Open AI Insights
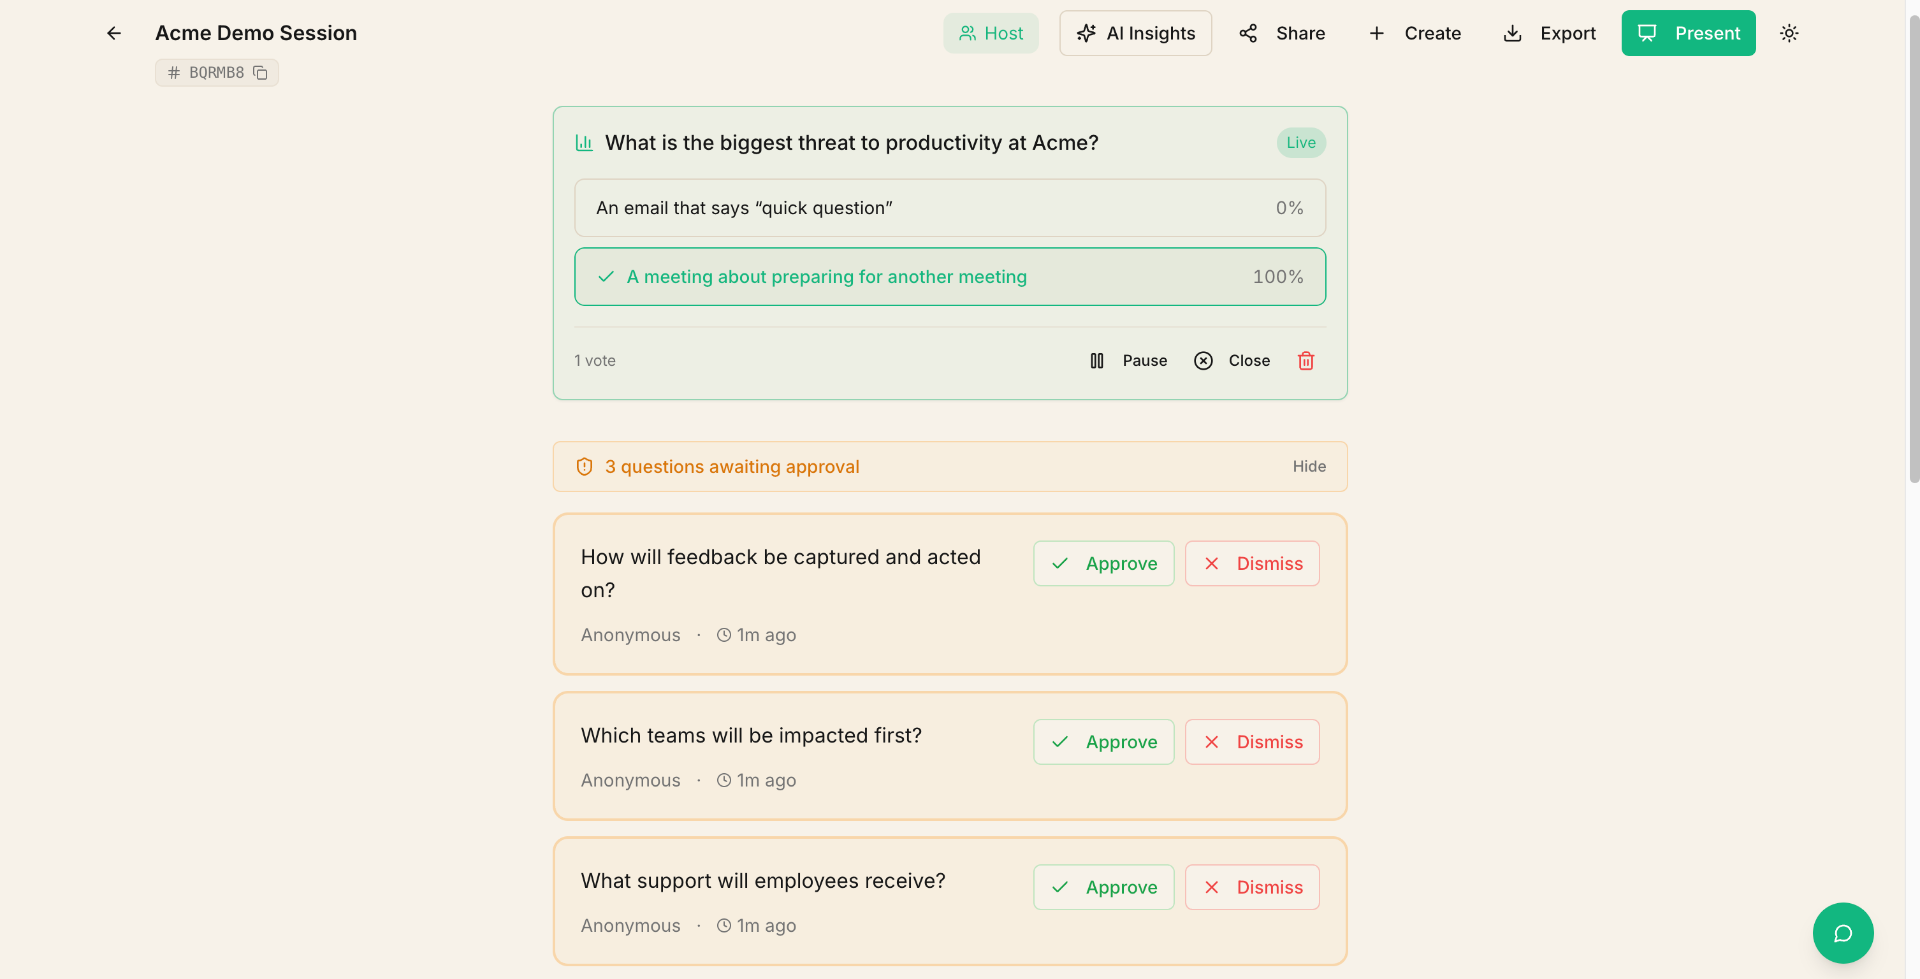Image resolution: width=1920 pixels, height=979 pixels. 1135,33
